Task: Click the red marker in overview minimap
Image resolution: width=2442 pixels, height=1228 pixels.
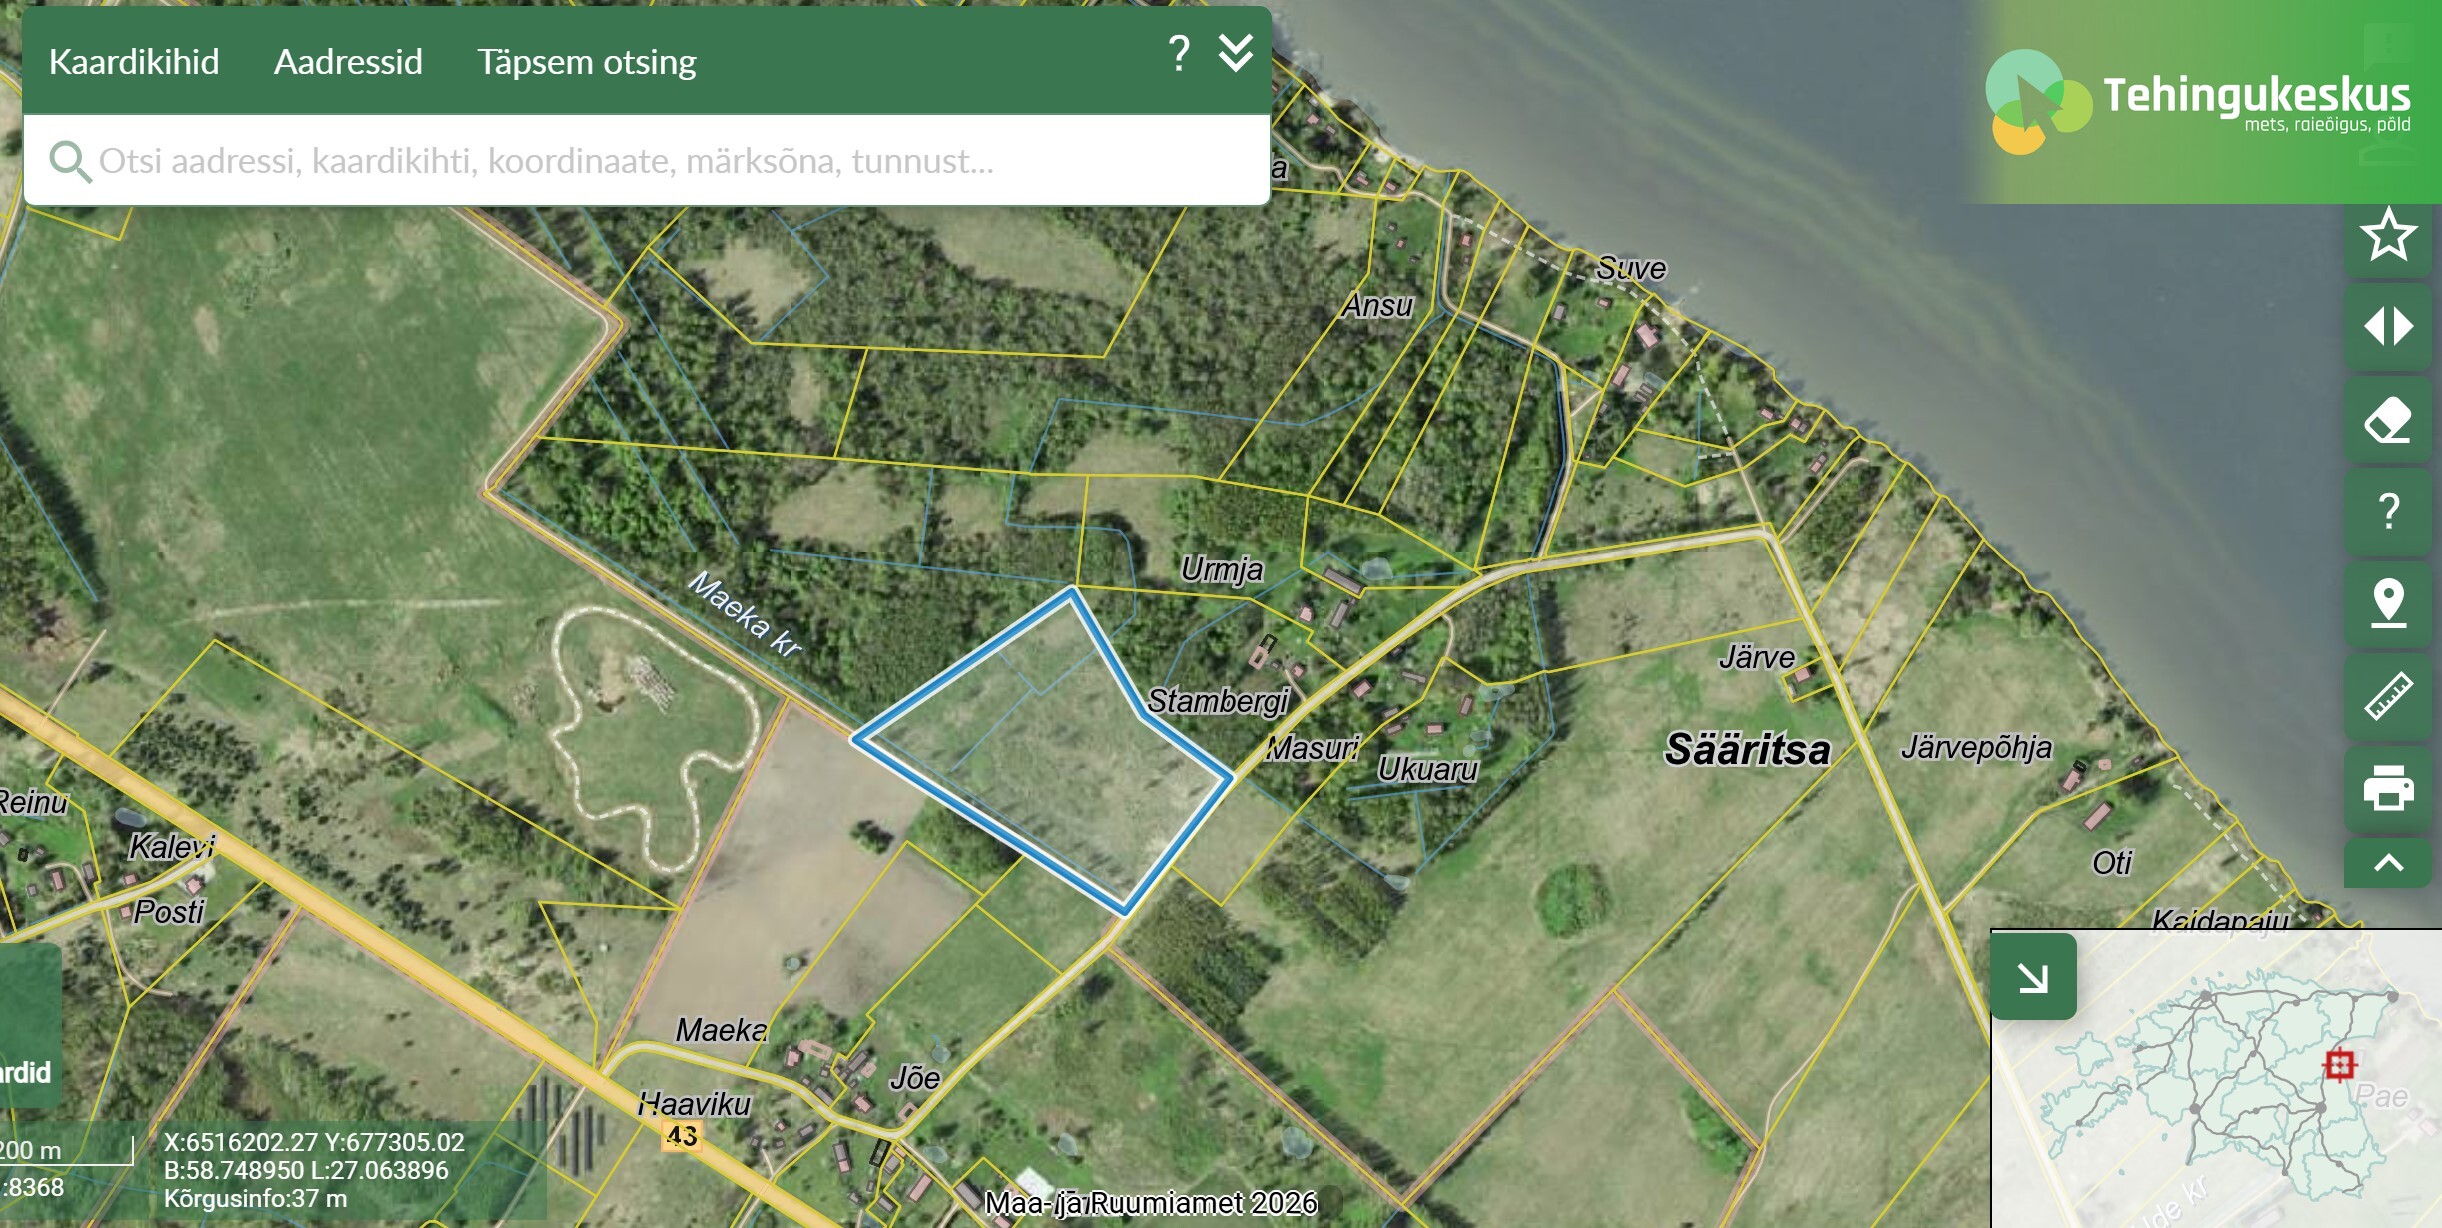Action: 2339,1064
